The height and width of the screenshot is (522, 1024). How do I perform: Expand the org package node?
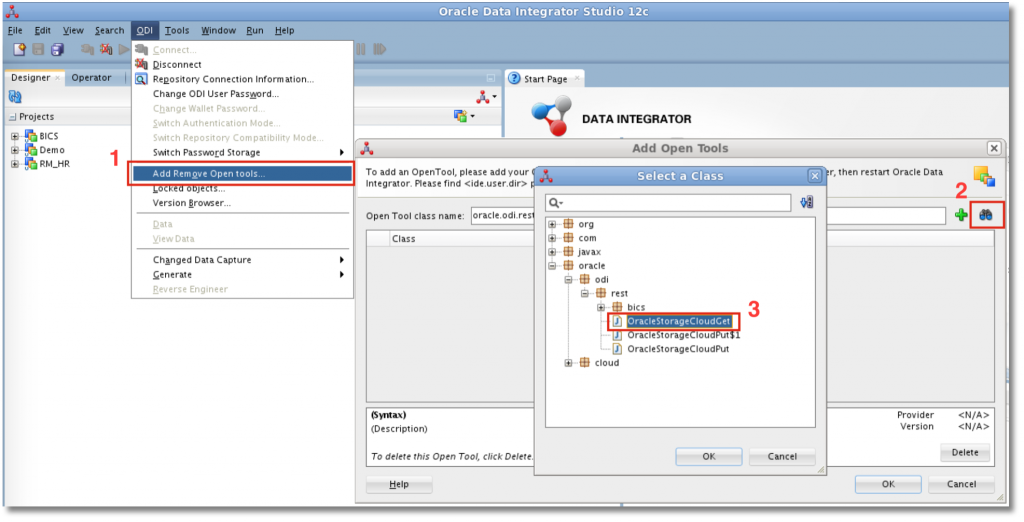552,224
